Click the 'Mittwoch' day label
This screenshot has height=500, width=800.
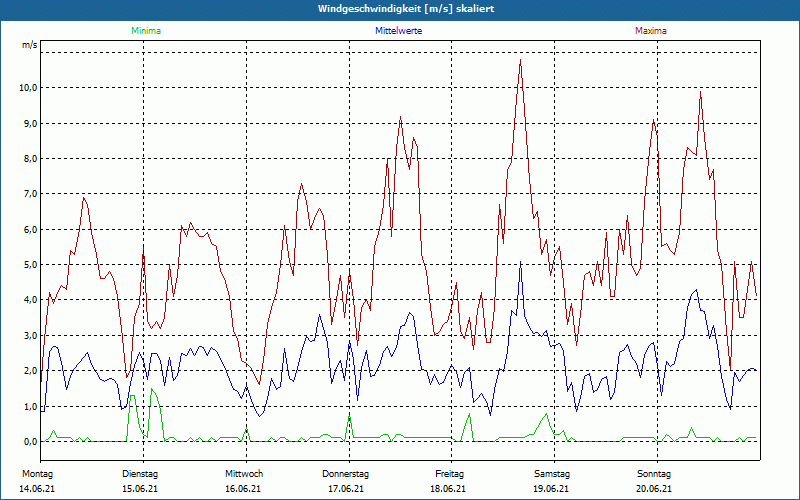[244, 474]
